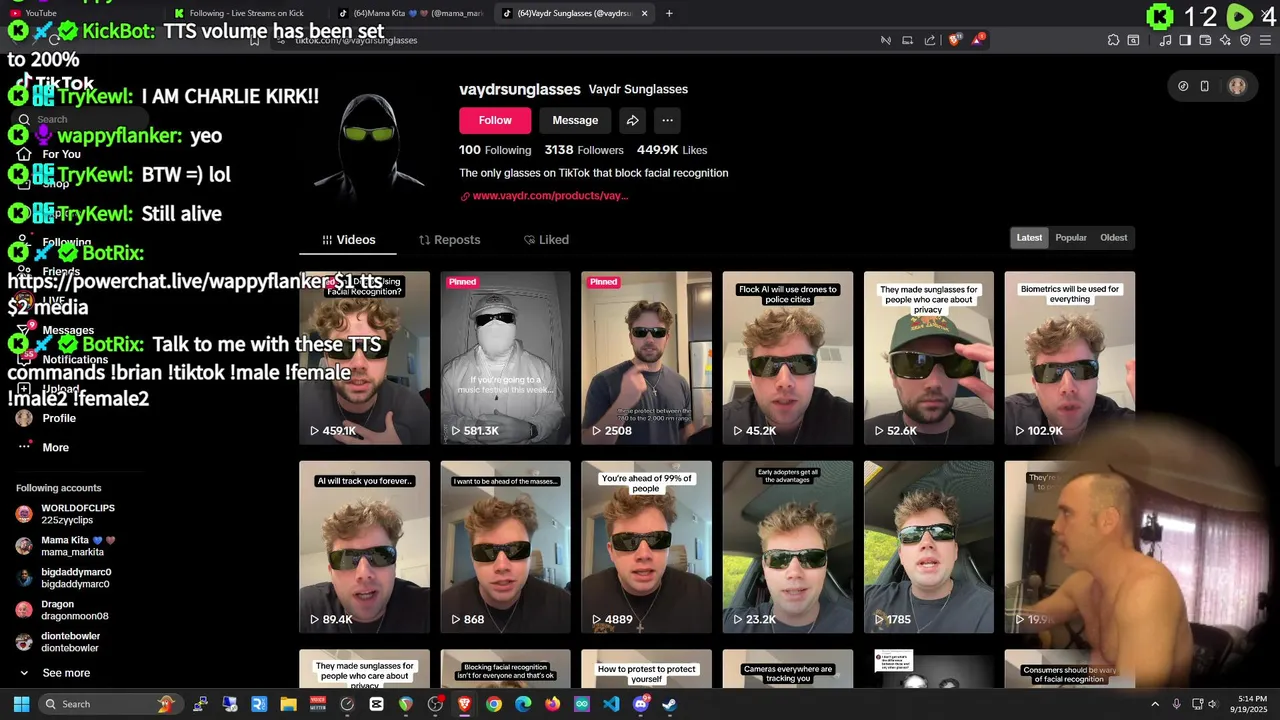
Task: Click the share page icon in address bar
Action: (x=930, y=40)
